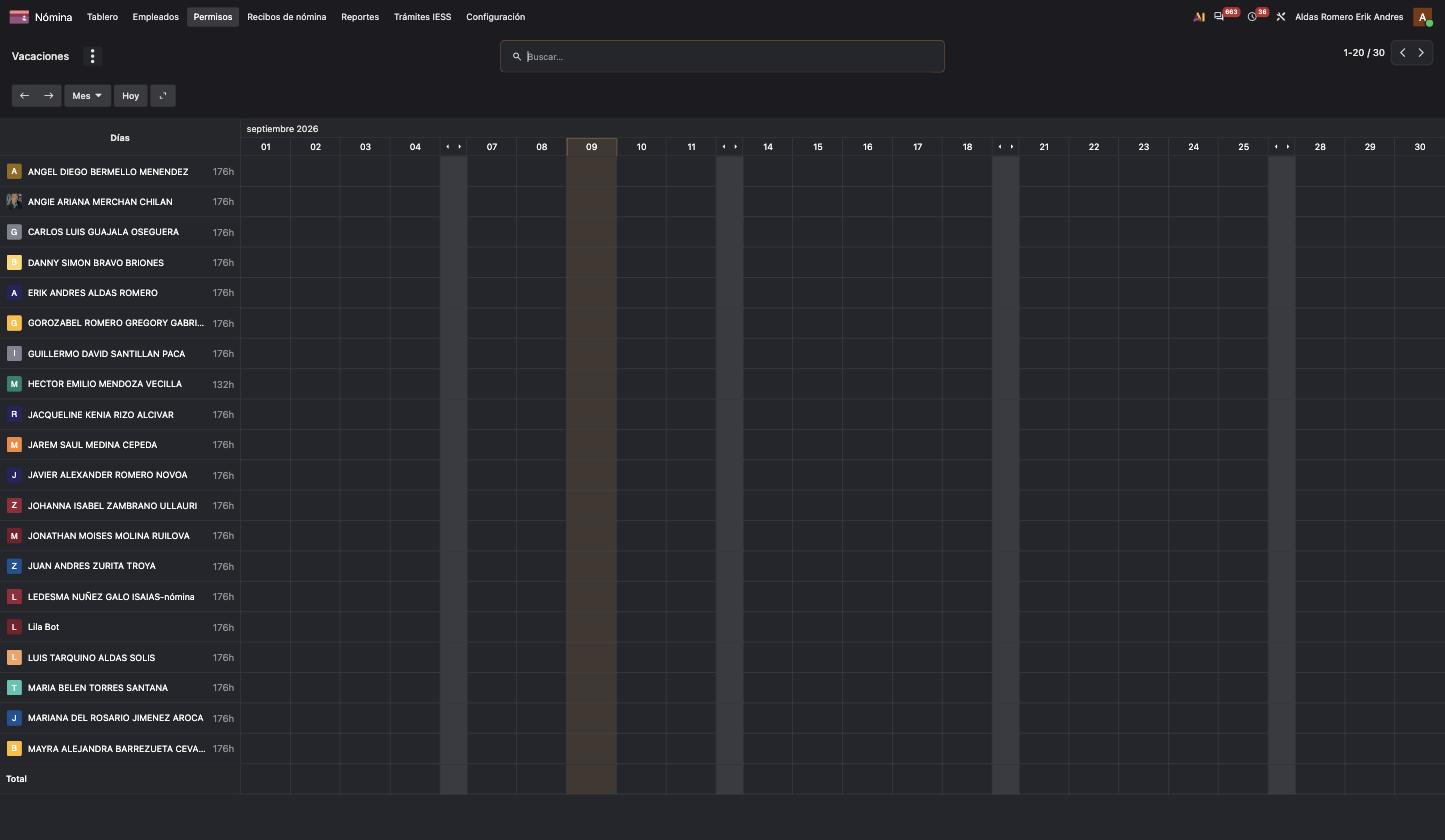Click the 1-20 / 30 pager counter
Viewport: 1445px width, 840px height.
[1364, 53]
